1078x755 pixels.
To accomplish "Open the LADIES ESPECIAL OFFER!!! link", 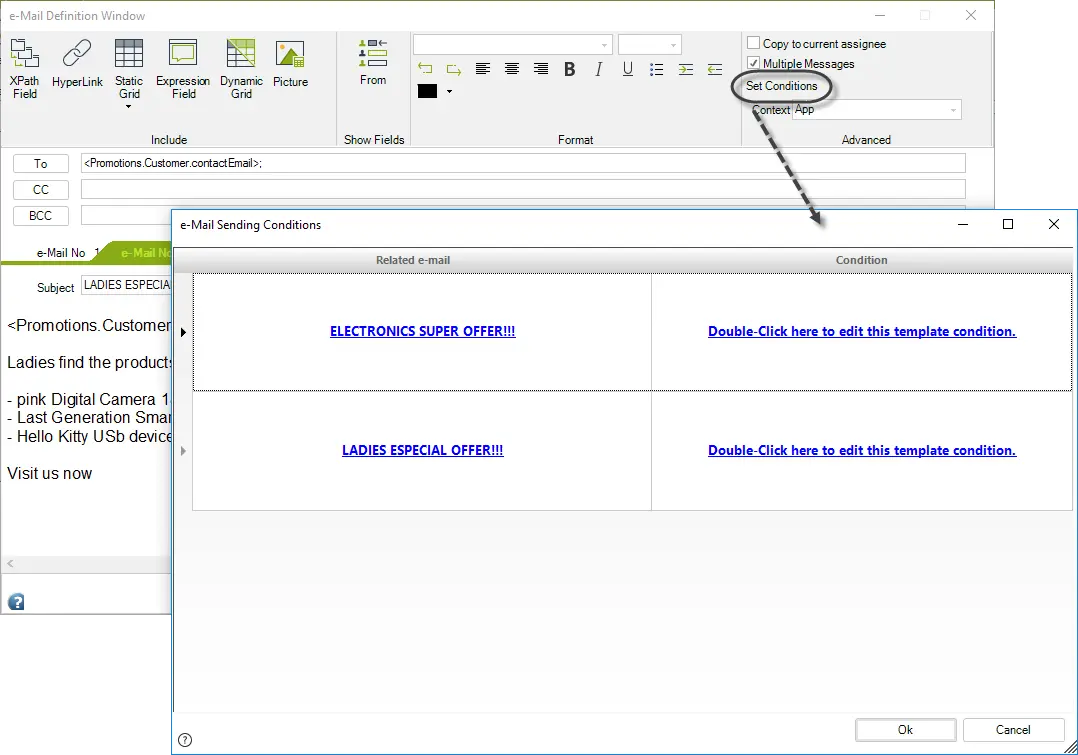I will pyautogui.click(x=422, y=450).
